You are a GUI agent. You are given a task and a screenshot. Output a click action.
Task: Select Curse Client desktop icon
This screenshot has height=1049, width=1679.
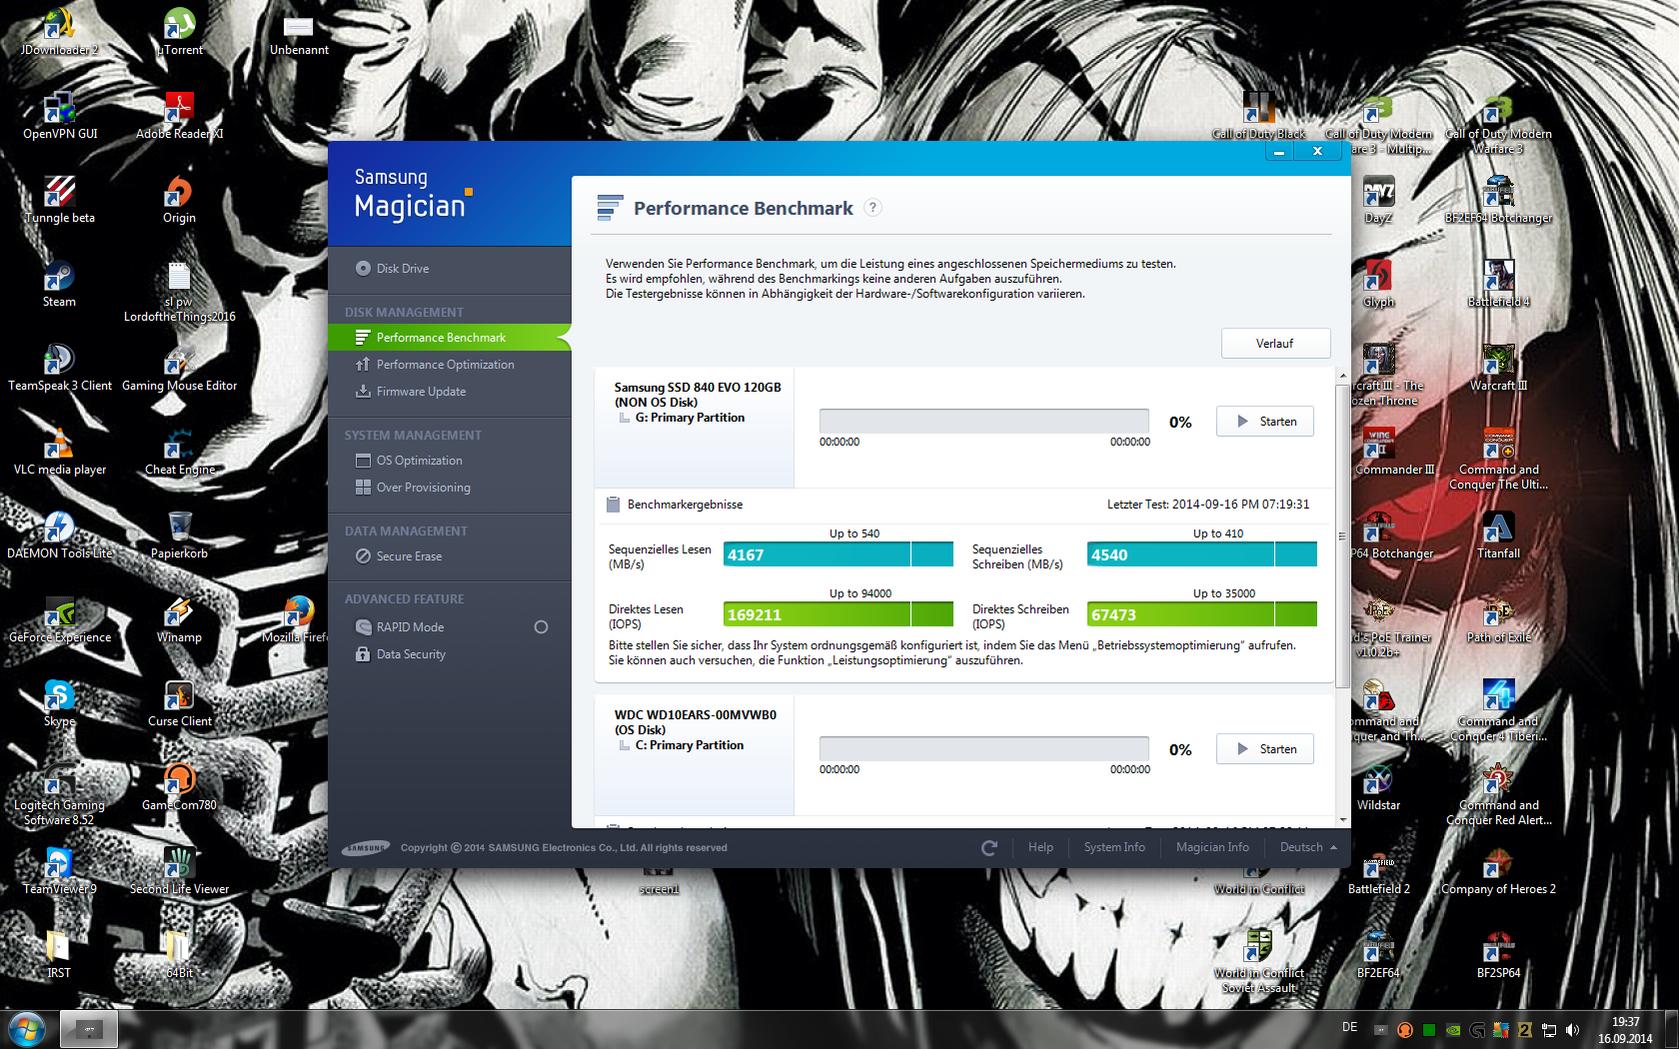point(179,704)
